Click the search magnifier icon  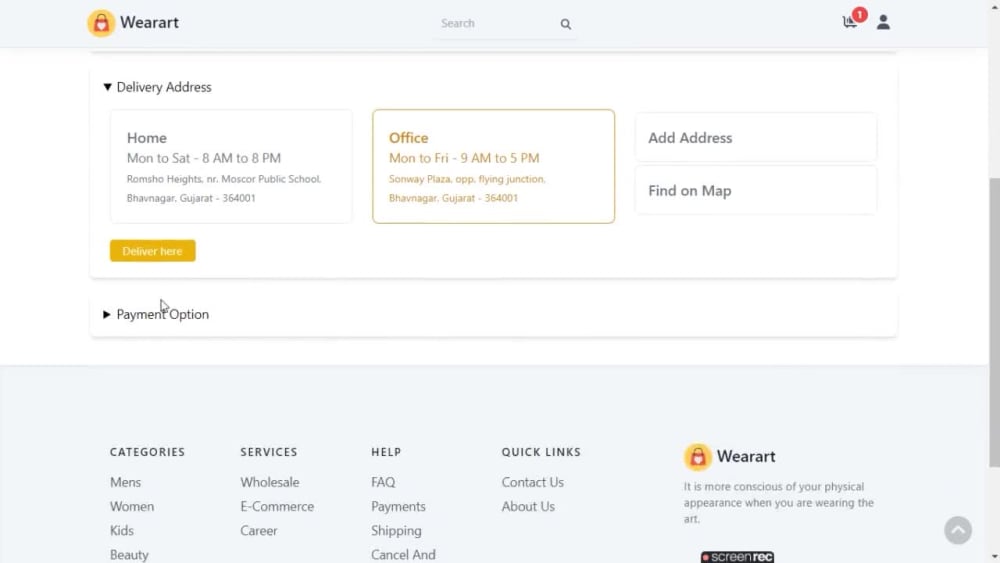pos(566,24)
